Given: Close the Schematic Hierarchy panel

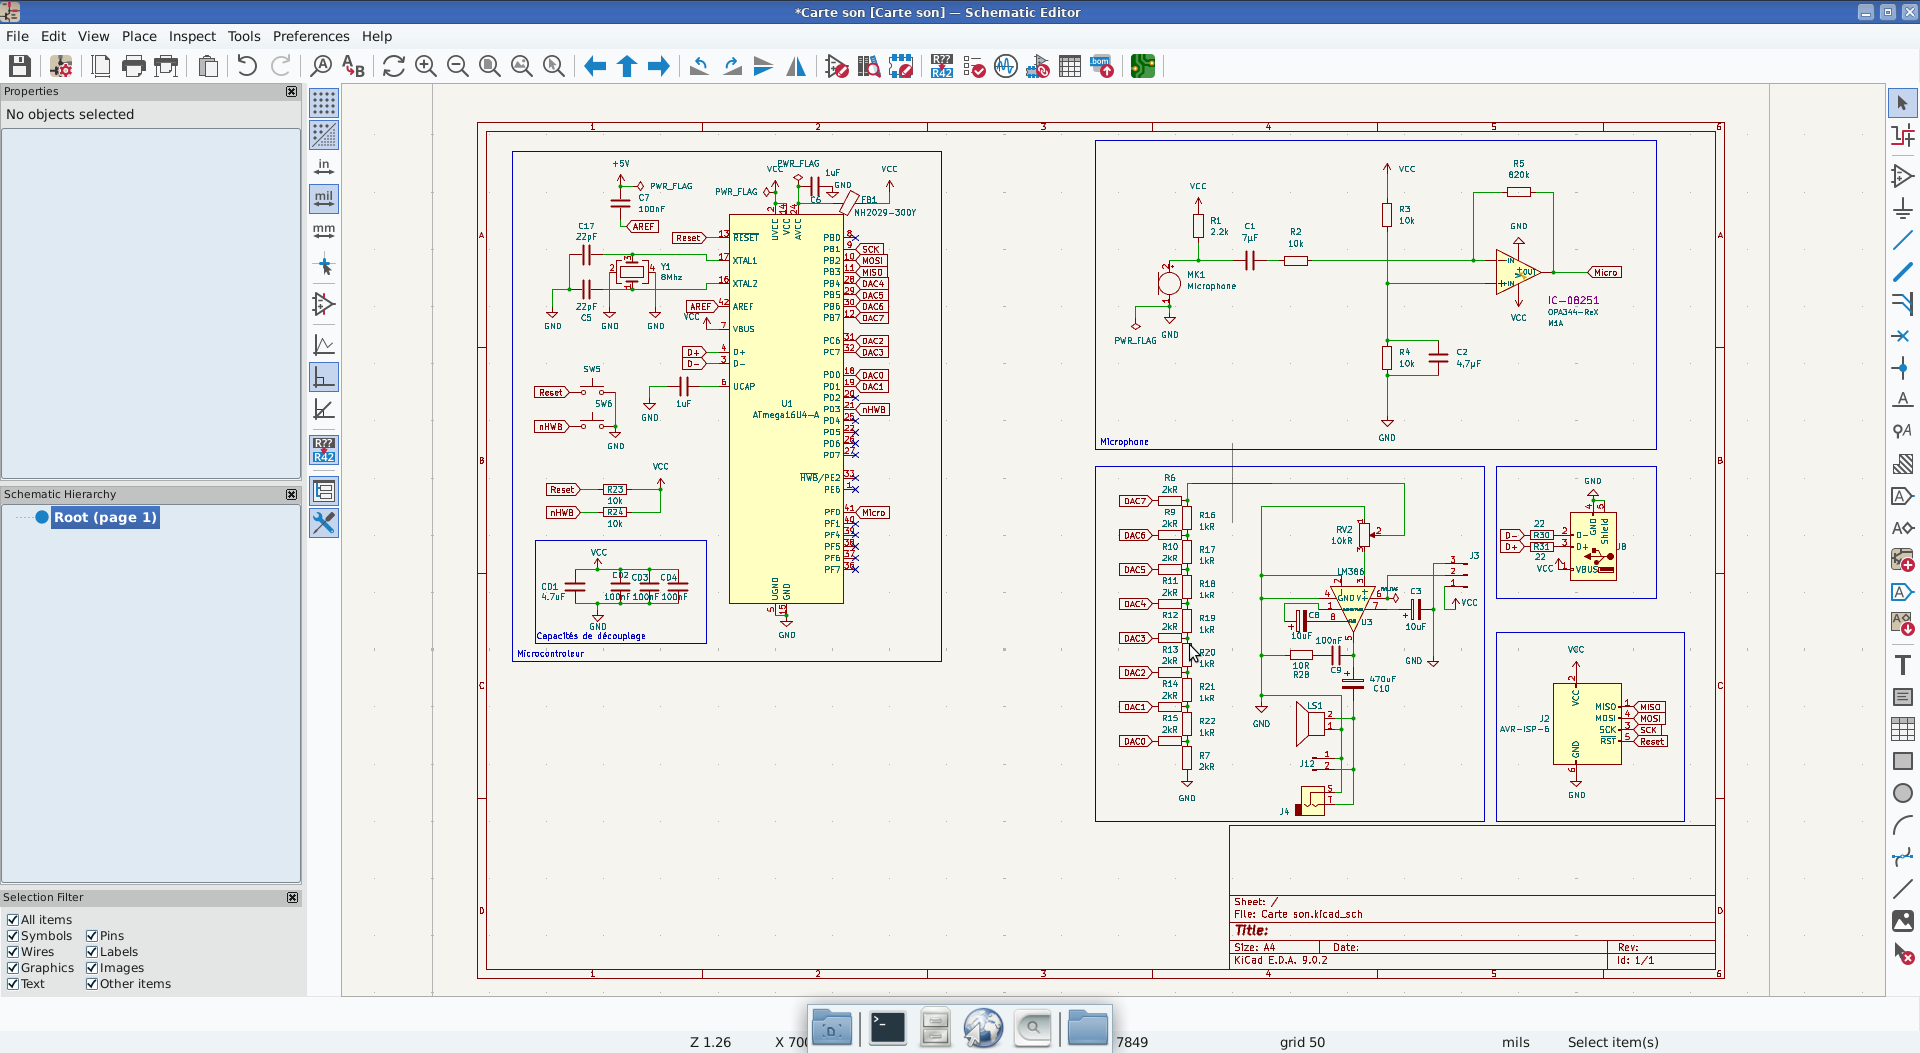Looking at the screenshot, I should (x=292, y=494).
